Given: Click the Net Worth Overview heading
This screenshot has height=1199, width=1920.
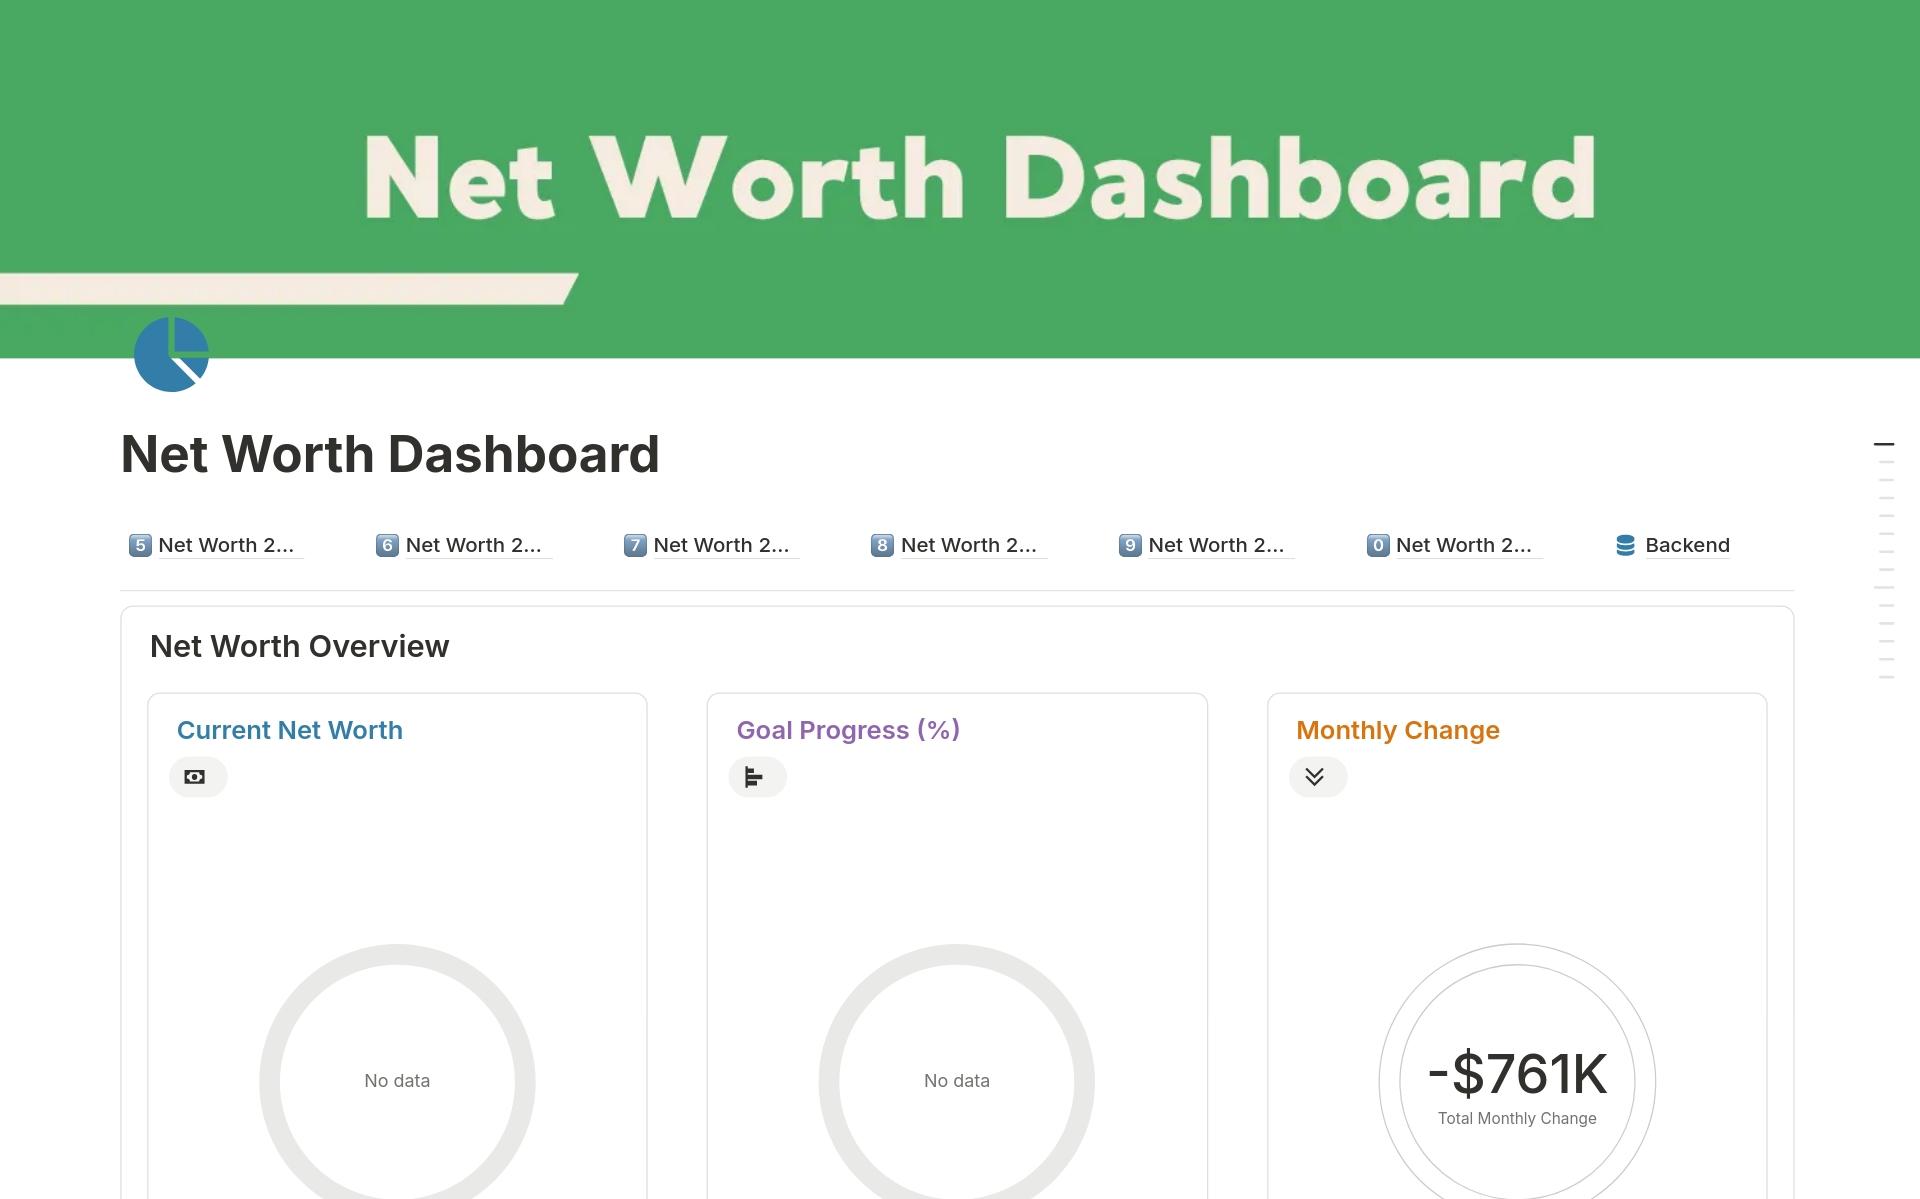Looking at the screenshot, I should click(299, 647).
